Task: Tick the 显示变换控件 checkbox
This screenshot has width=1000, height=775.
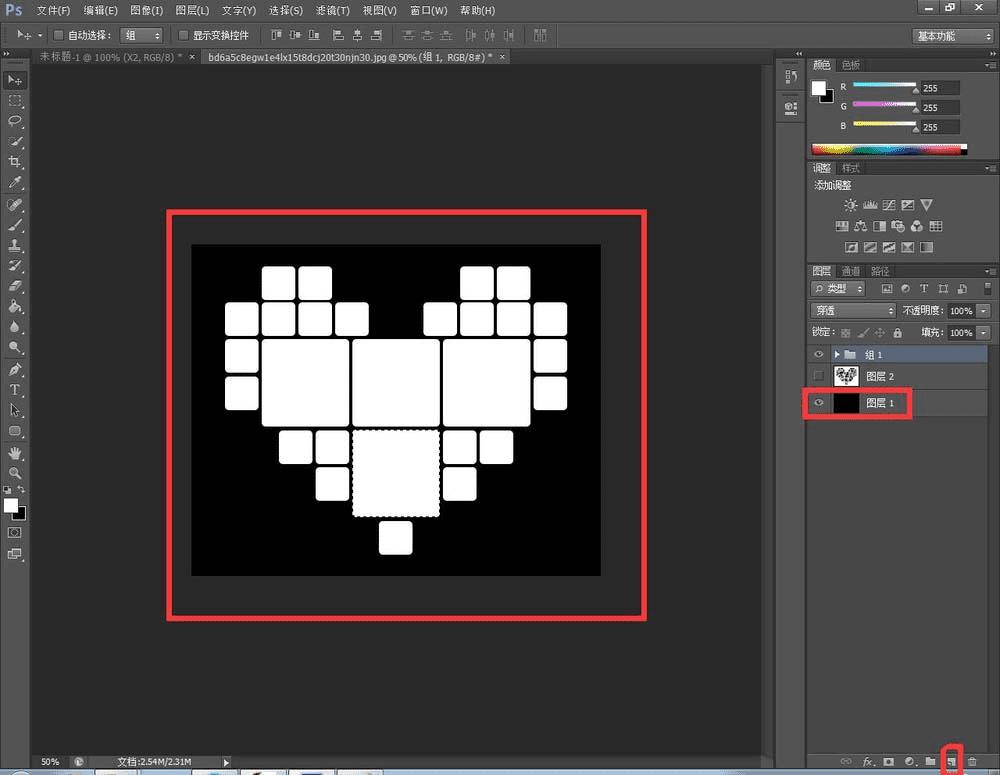Action: tap(183, 35)
